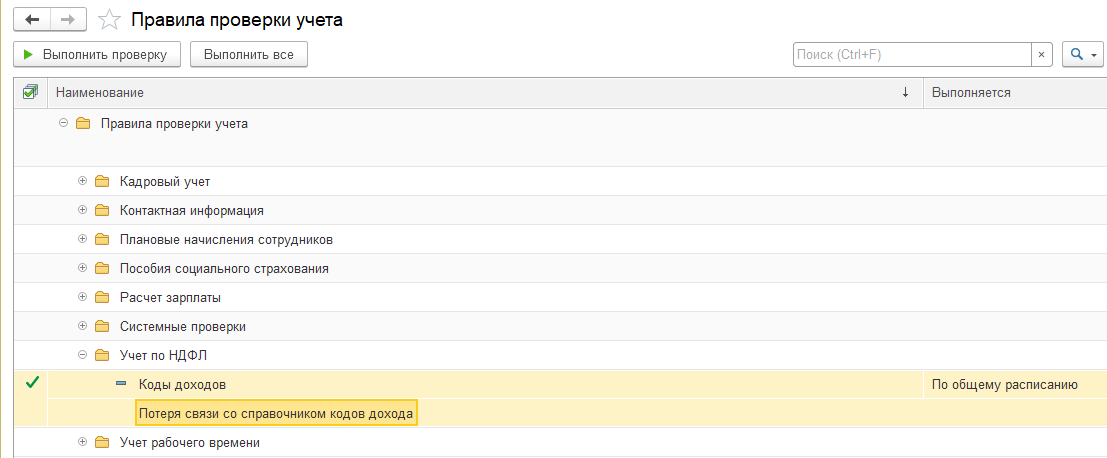This screenshot has width=1107, height=458.
Task: Click the back navigation arrow
Action: (32, 20)
